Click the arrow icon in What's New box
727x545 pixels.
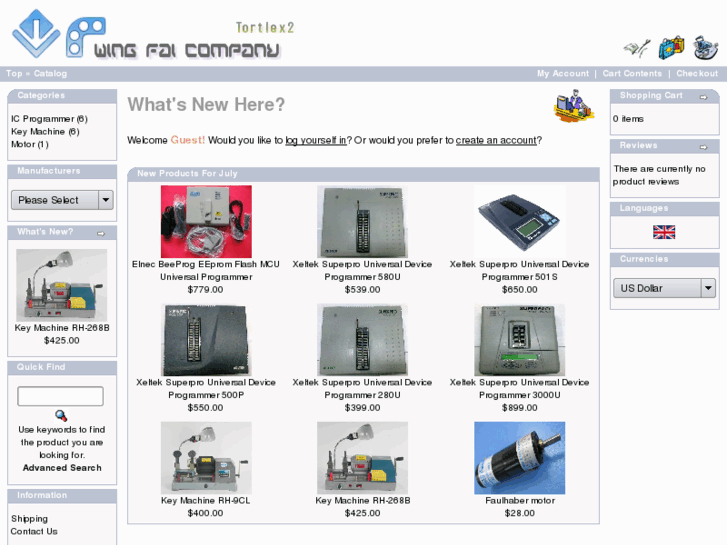pyautogui.click(x=101, y=234)
